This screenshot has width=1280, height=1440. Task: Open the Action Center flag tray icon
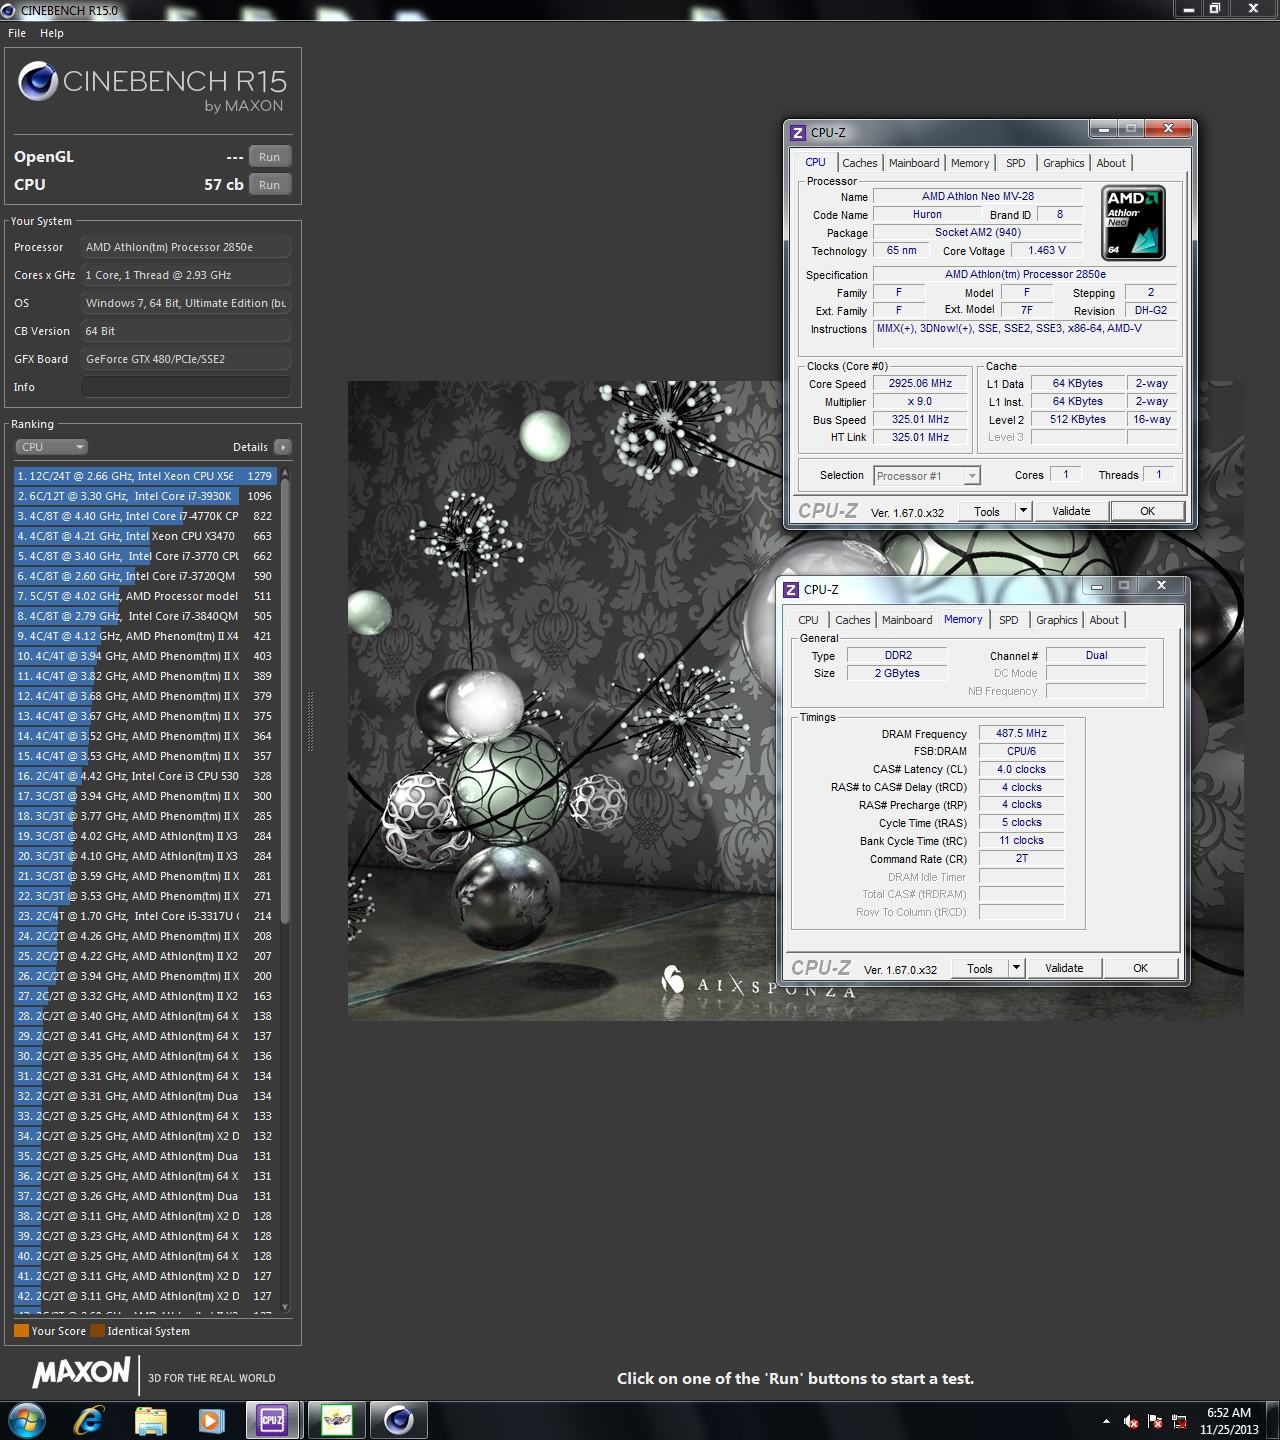click(x=1155, y=1421)
